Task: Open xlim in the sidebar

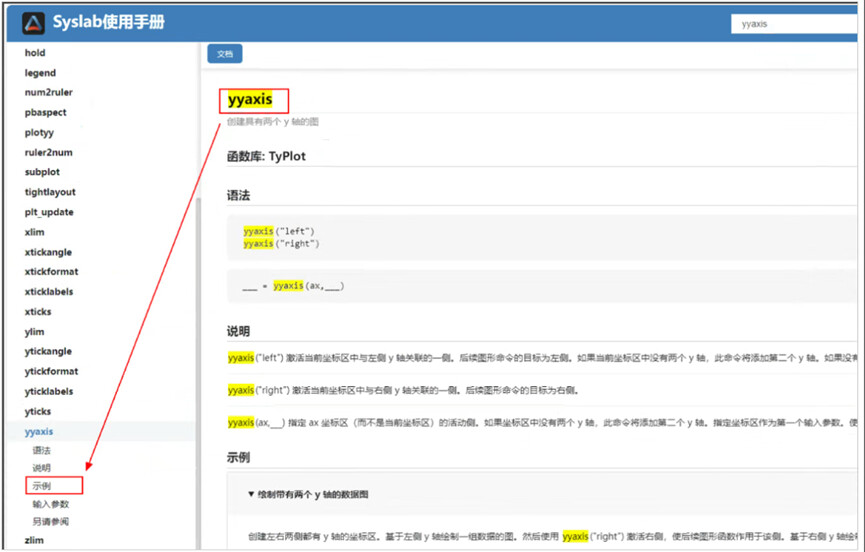Action: pyautogui.click(x=34, y=232)
